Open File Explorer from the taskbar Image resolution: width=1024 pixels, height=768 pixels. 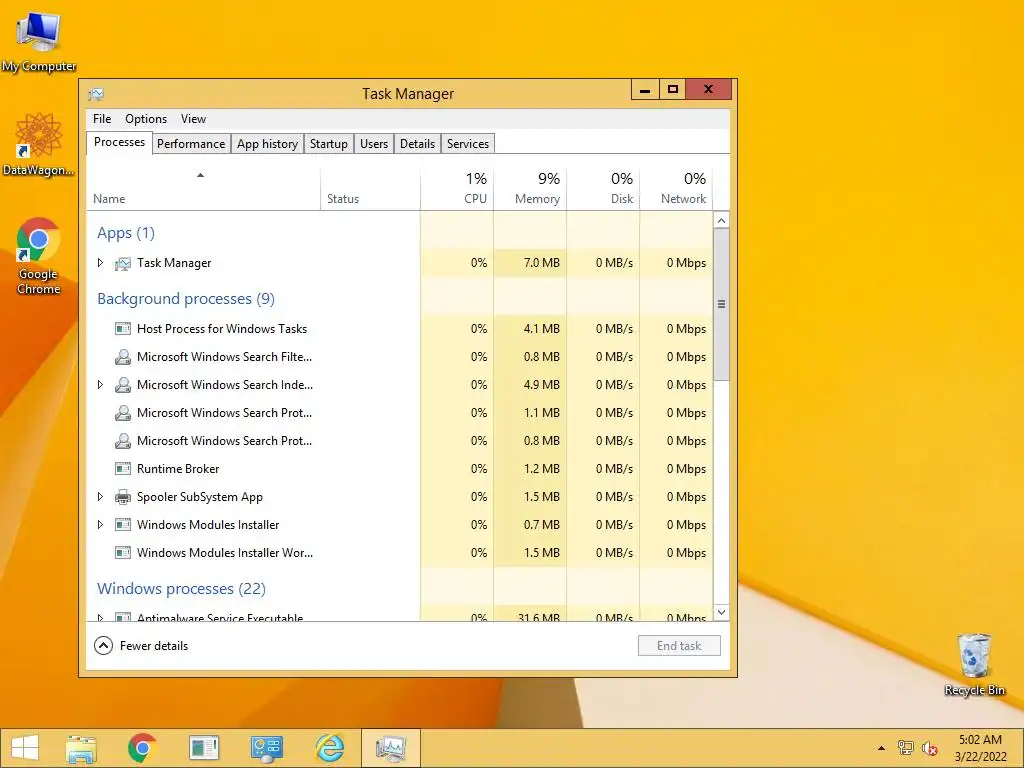[81, 748]
